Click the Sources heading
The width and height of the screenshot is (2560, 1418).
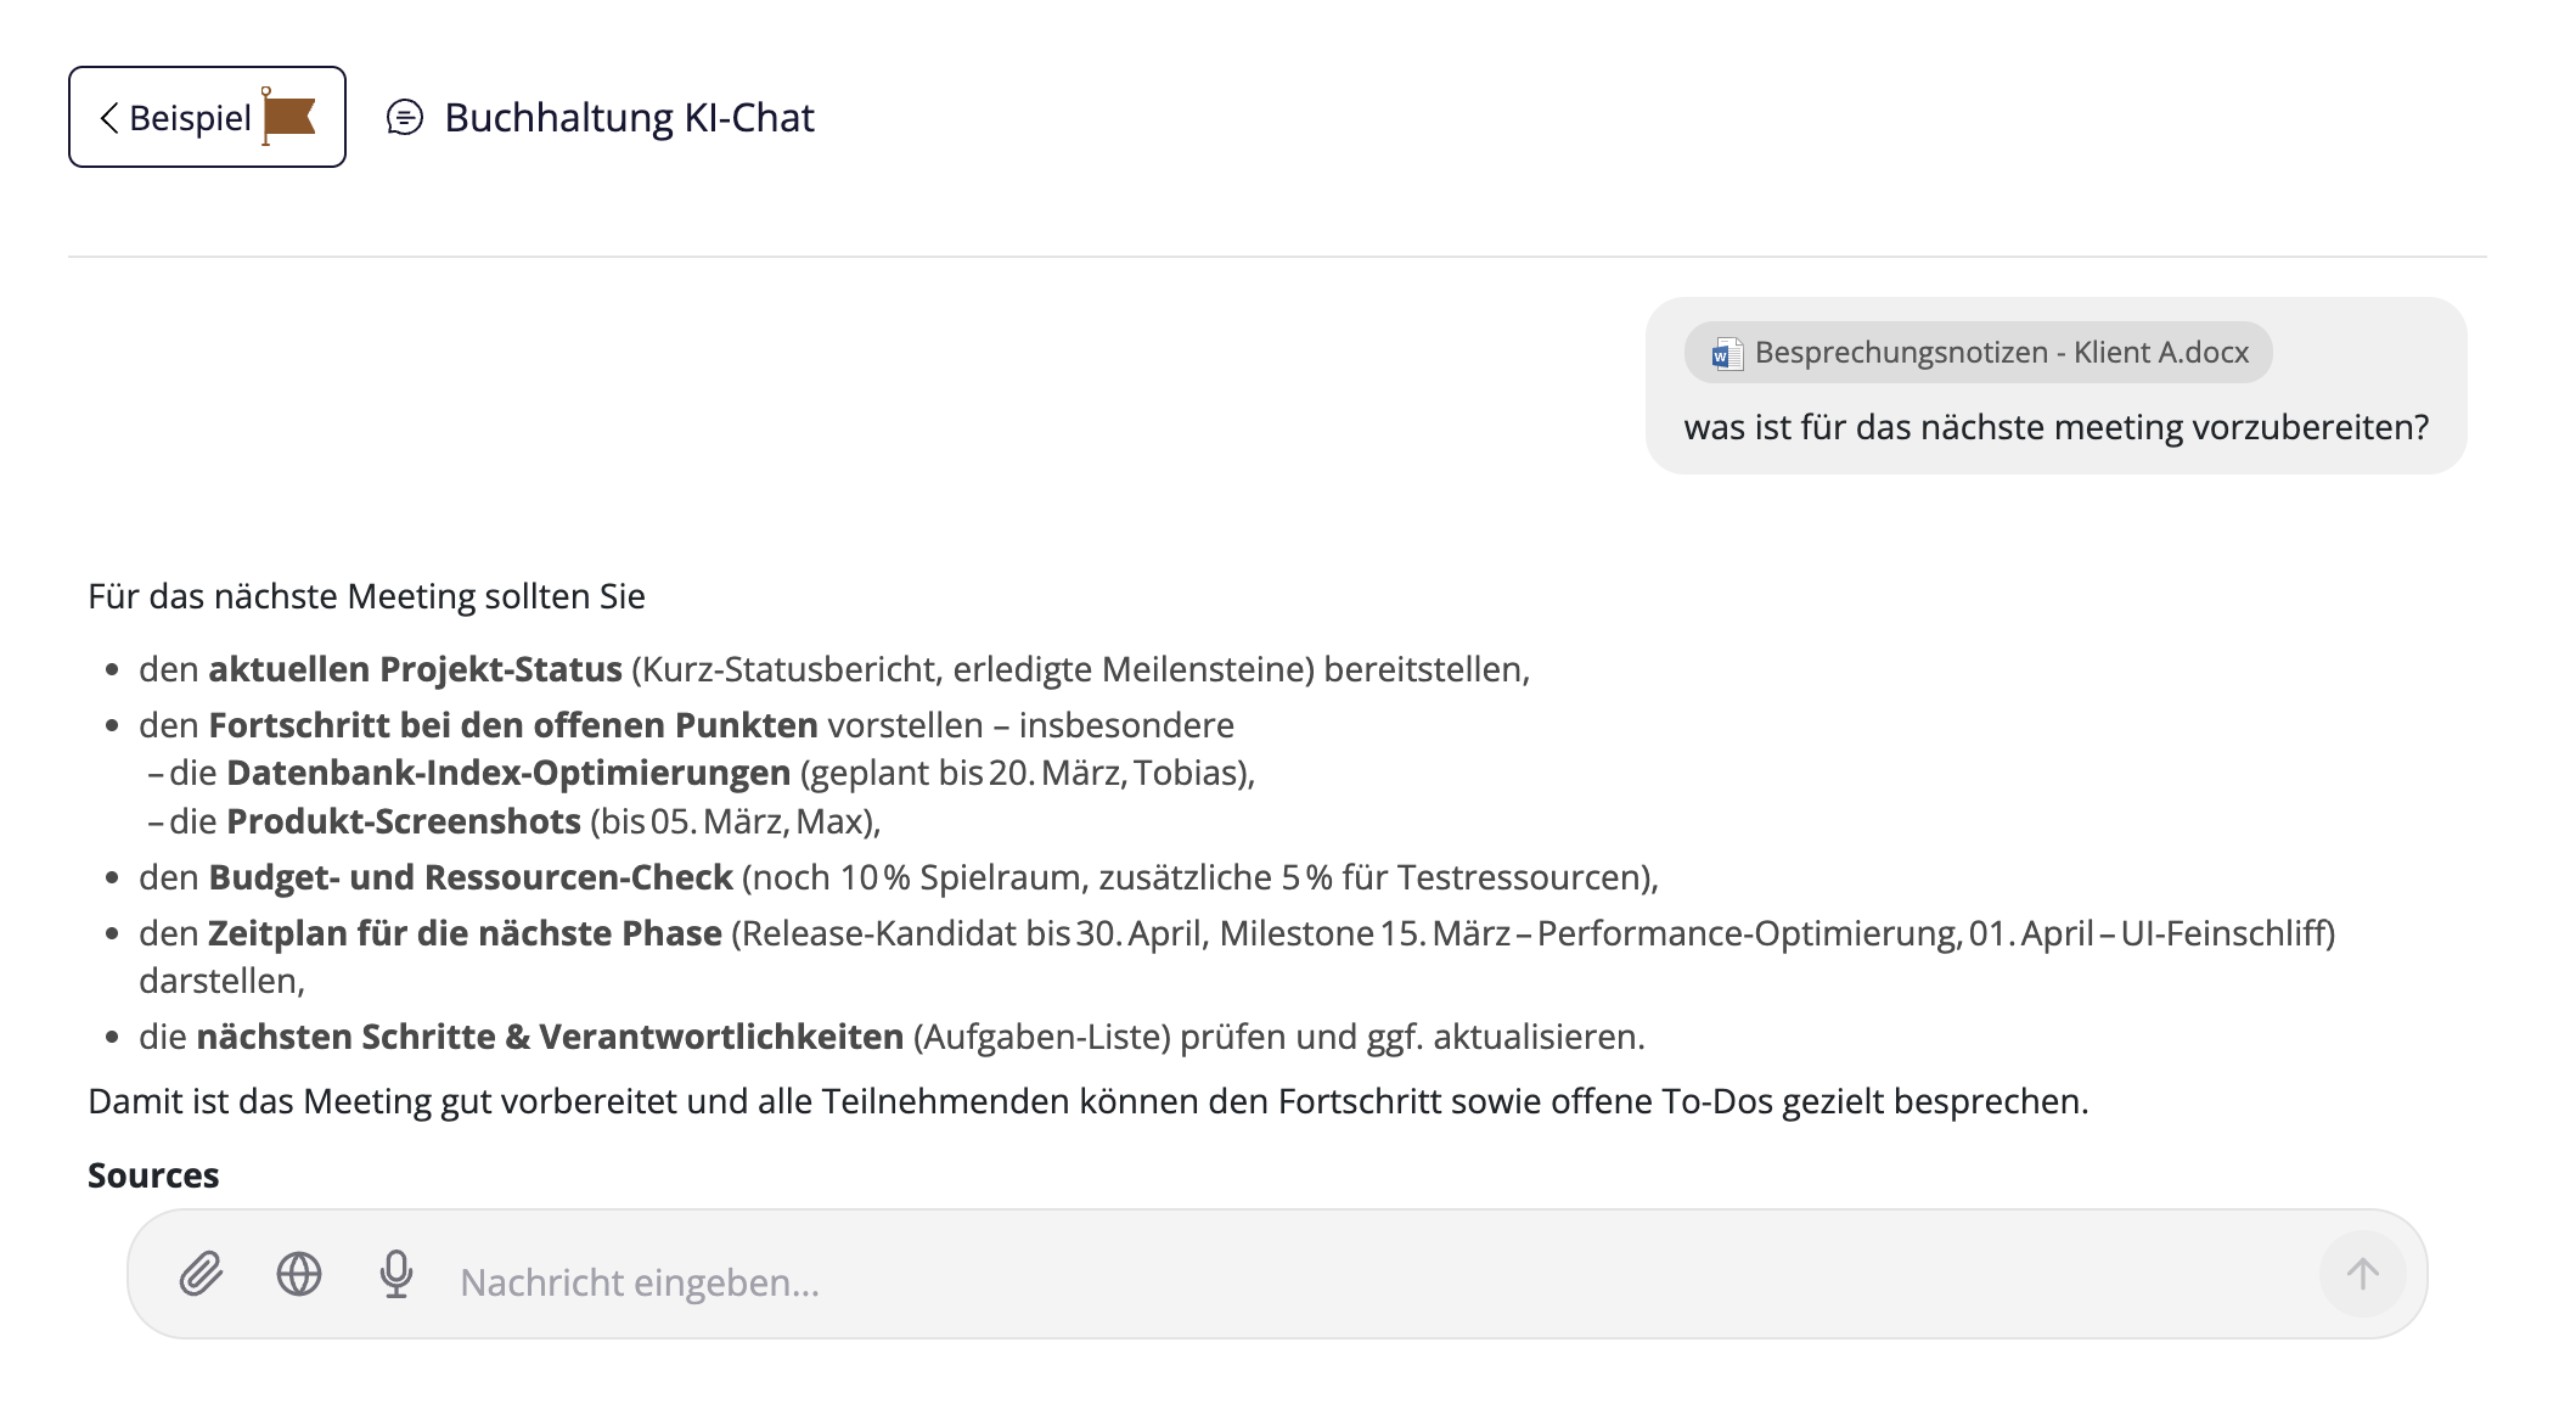pos(153,1176)
